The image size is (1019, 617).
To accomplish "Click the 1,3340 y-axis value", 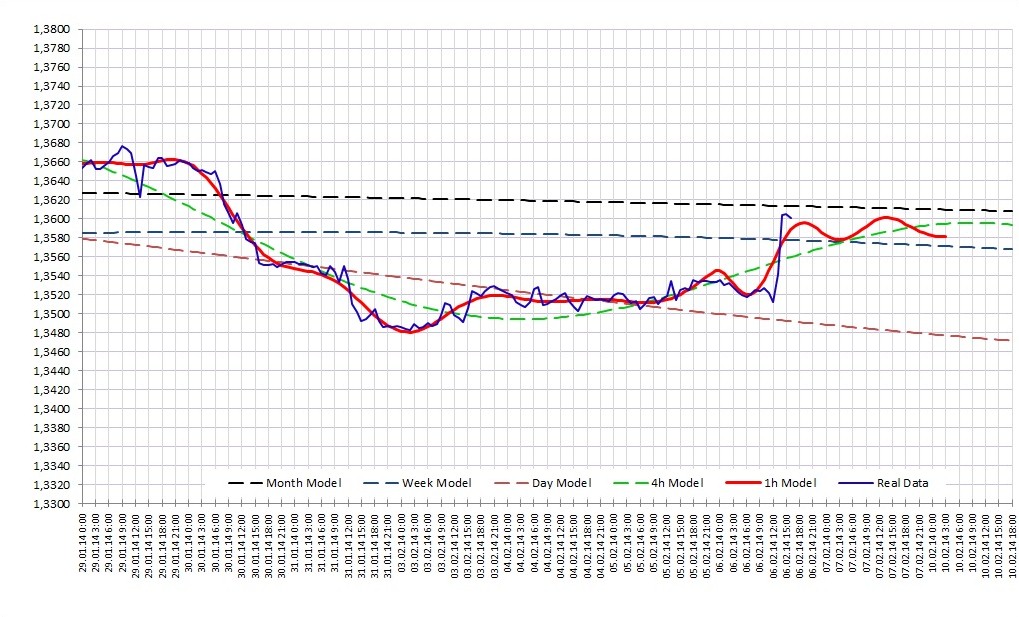I will tap(51, 466).
